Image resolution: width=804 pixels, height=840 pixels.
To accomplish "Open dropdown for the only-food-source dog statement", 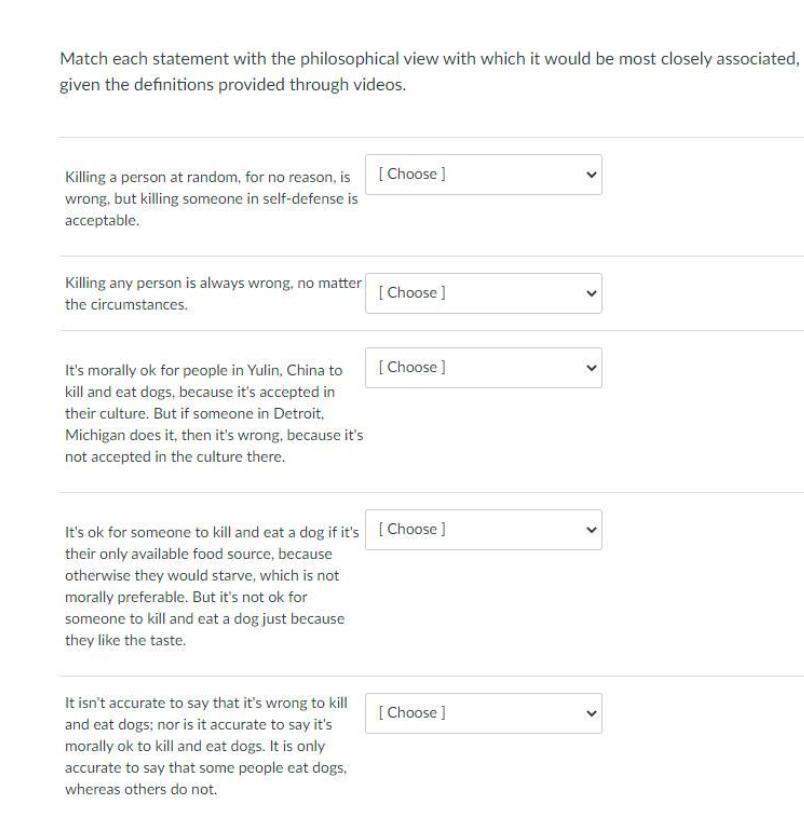I will 484,529.
